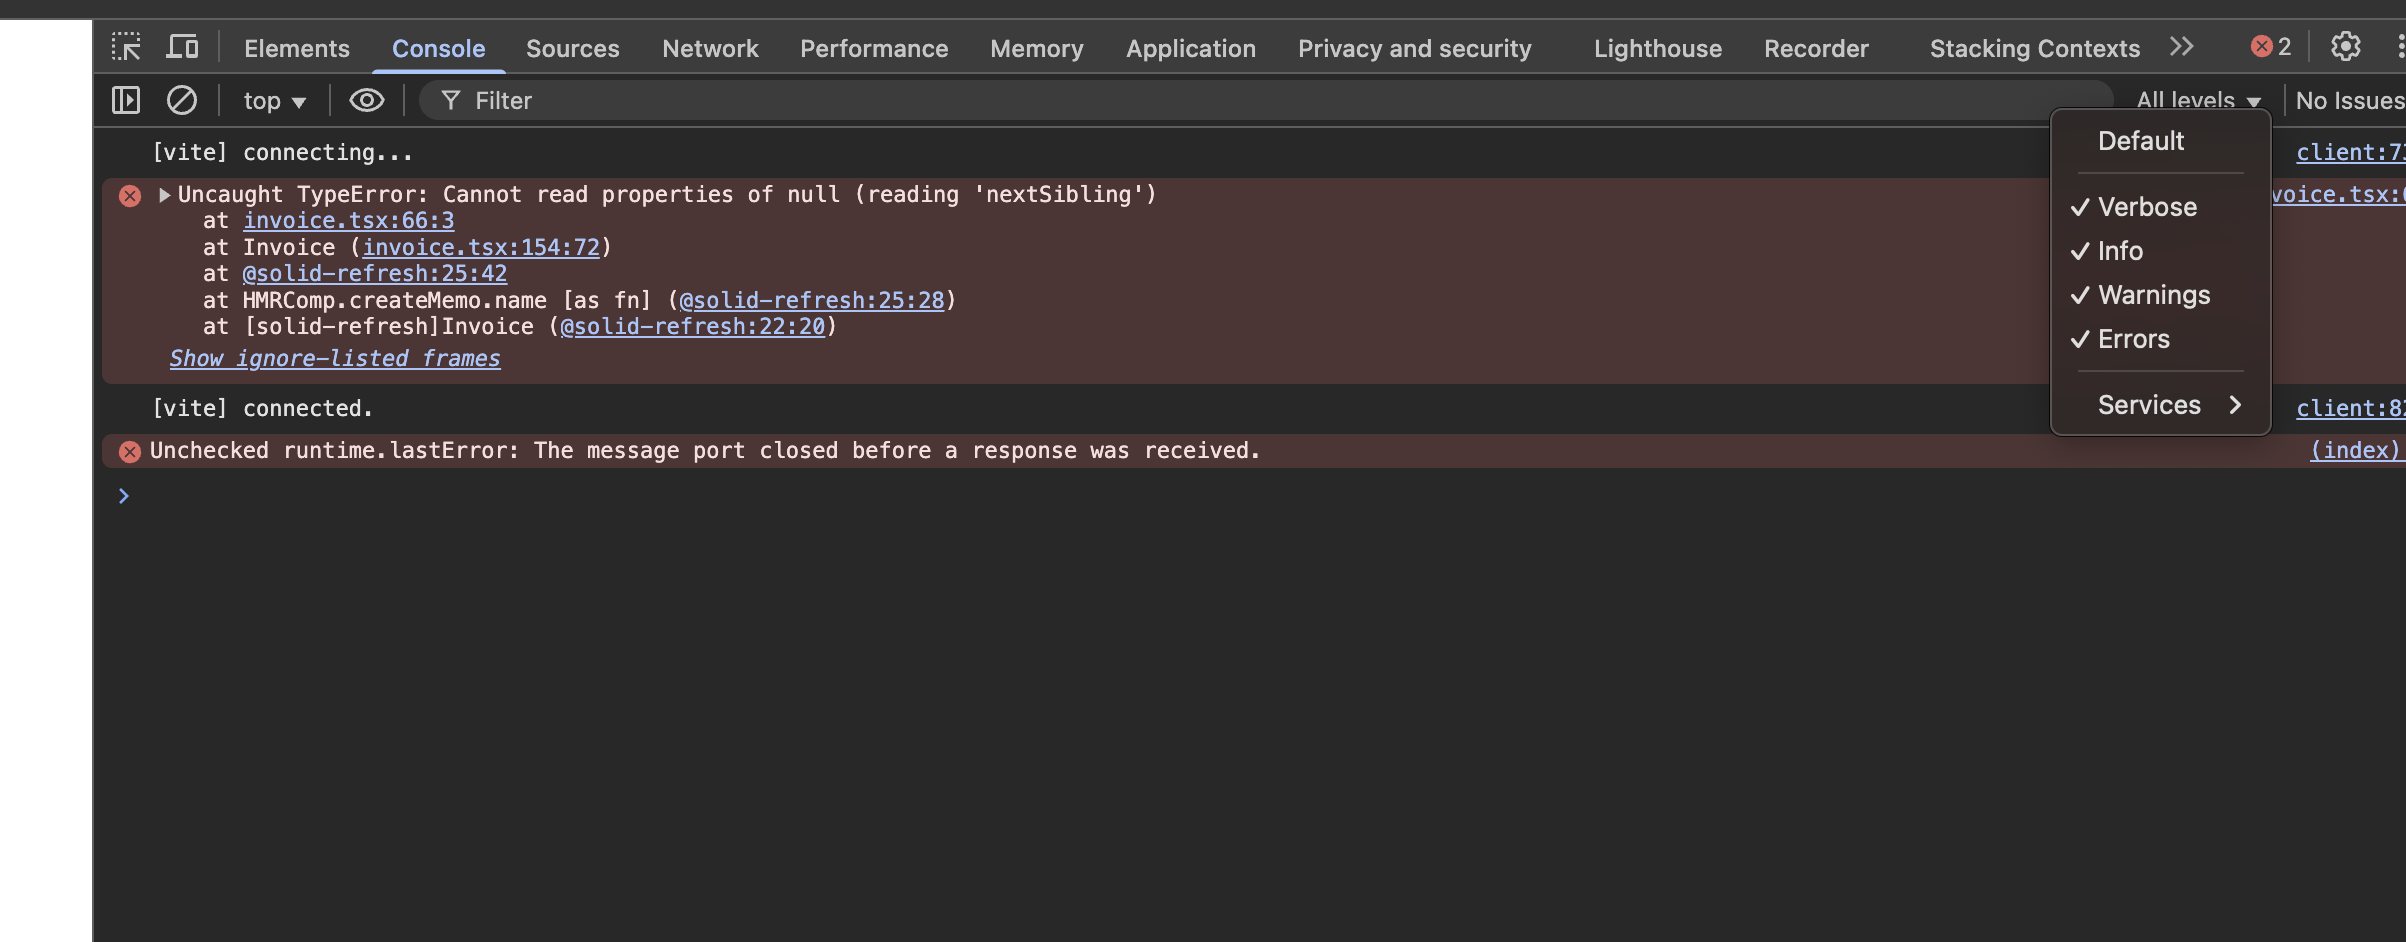Show more tabs with the double chevron
The width and height of the screenshot is (2406, 942).
2182,47
